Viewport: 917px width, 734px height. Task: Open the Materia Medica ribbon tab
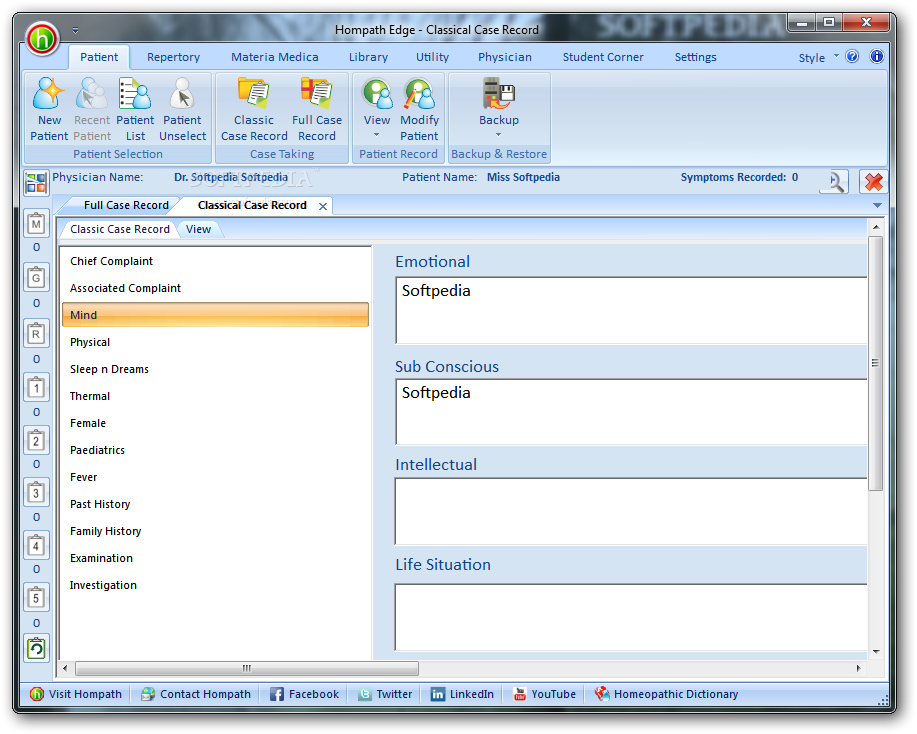click(275, 57)
